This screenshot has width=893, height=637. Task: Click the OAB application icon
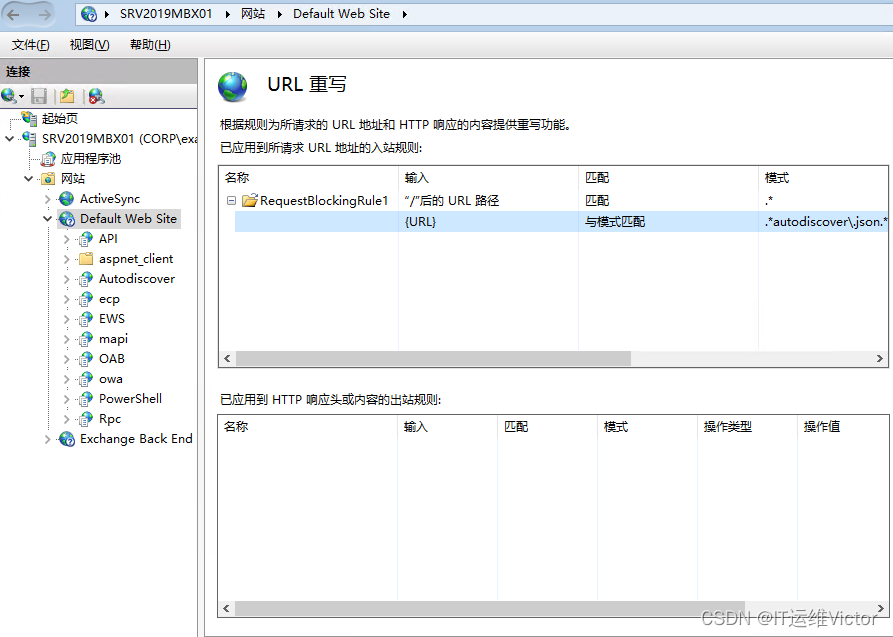pos(85,359)
